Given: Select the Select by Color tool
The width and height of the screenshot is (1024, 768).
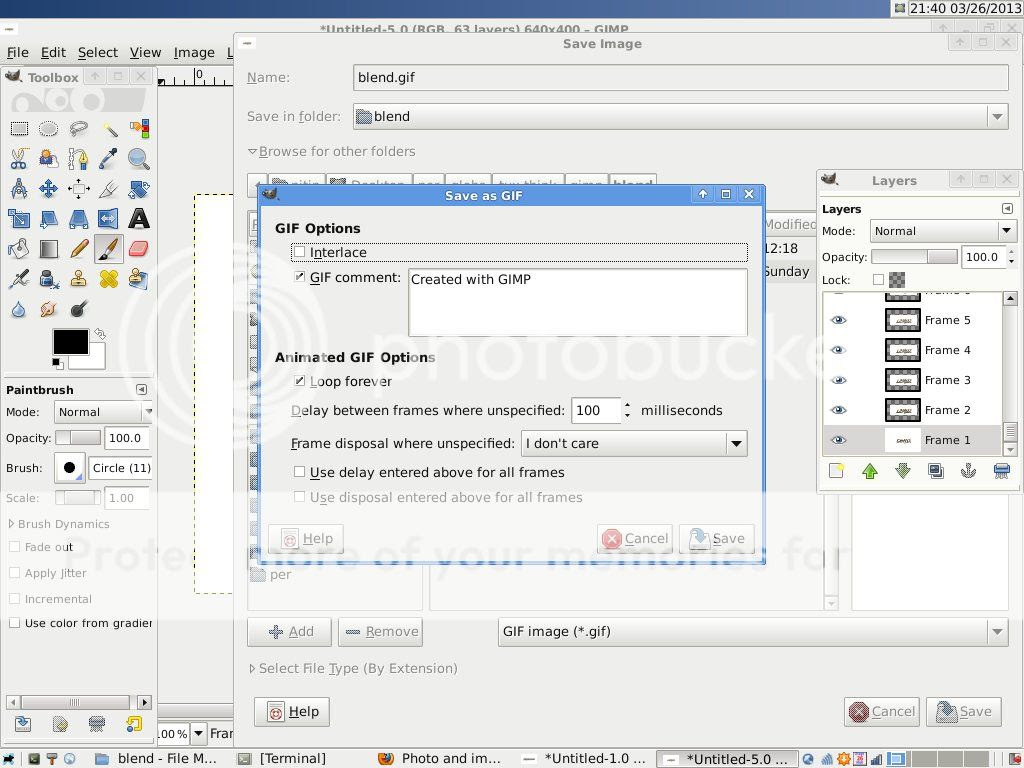Looking at the screenshot, I should (x=138, y=129).
